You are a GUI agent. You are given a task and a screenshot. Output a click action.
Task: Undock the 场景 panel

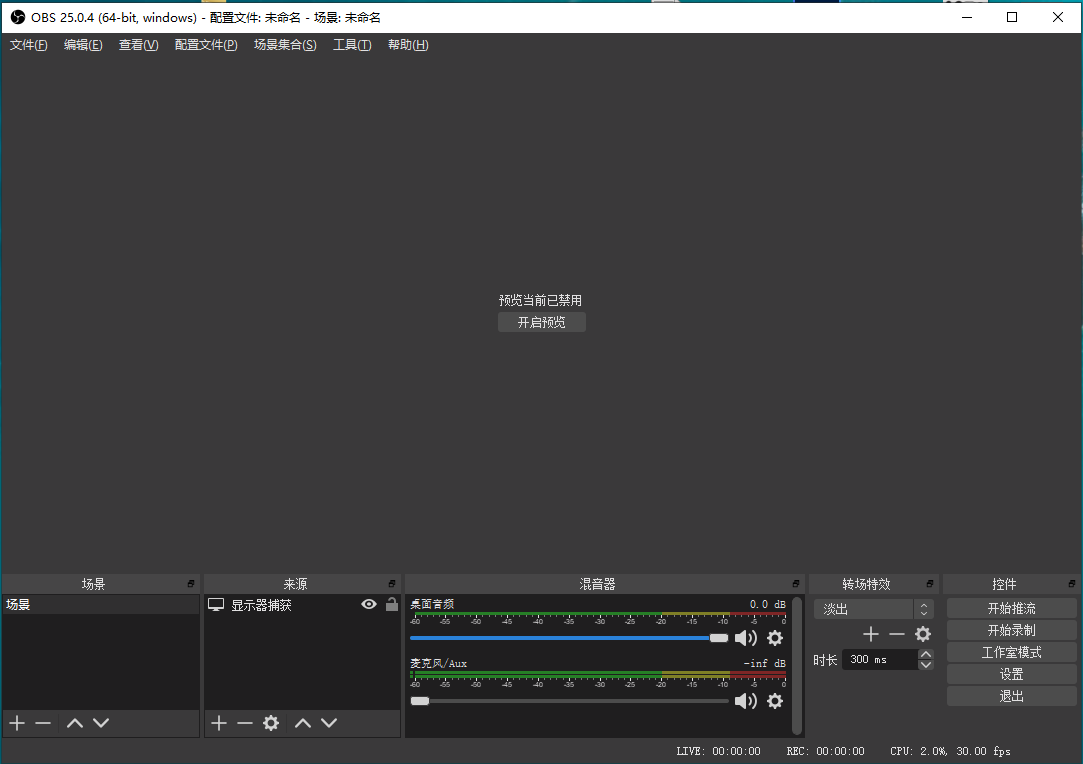[191, 584]
